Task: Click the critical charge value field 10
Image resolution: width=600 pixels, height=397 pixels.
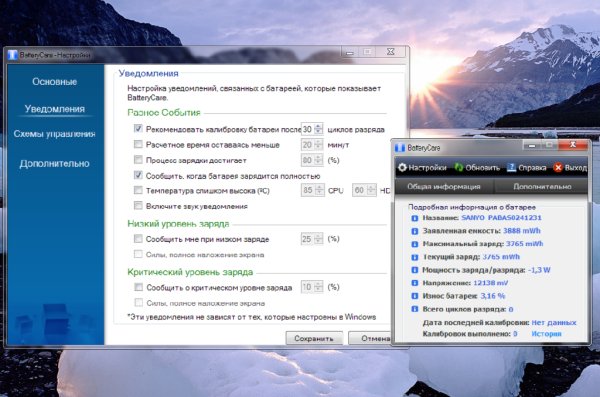Action: (308, 287)
